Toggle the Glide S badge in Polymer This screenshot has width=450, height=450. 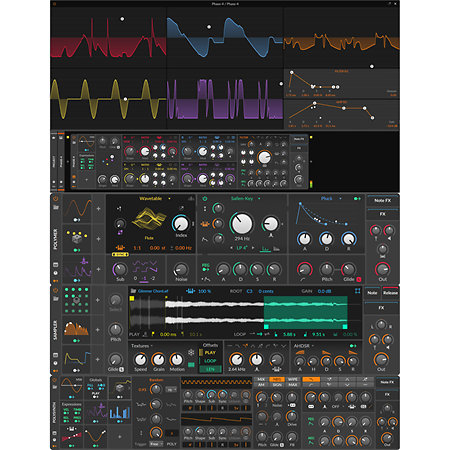point(359,279)
